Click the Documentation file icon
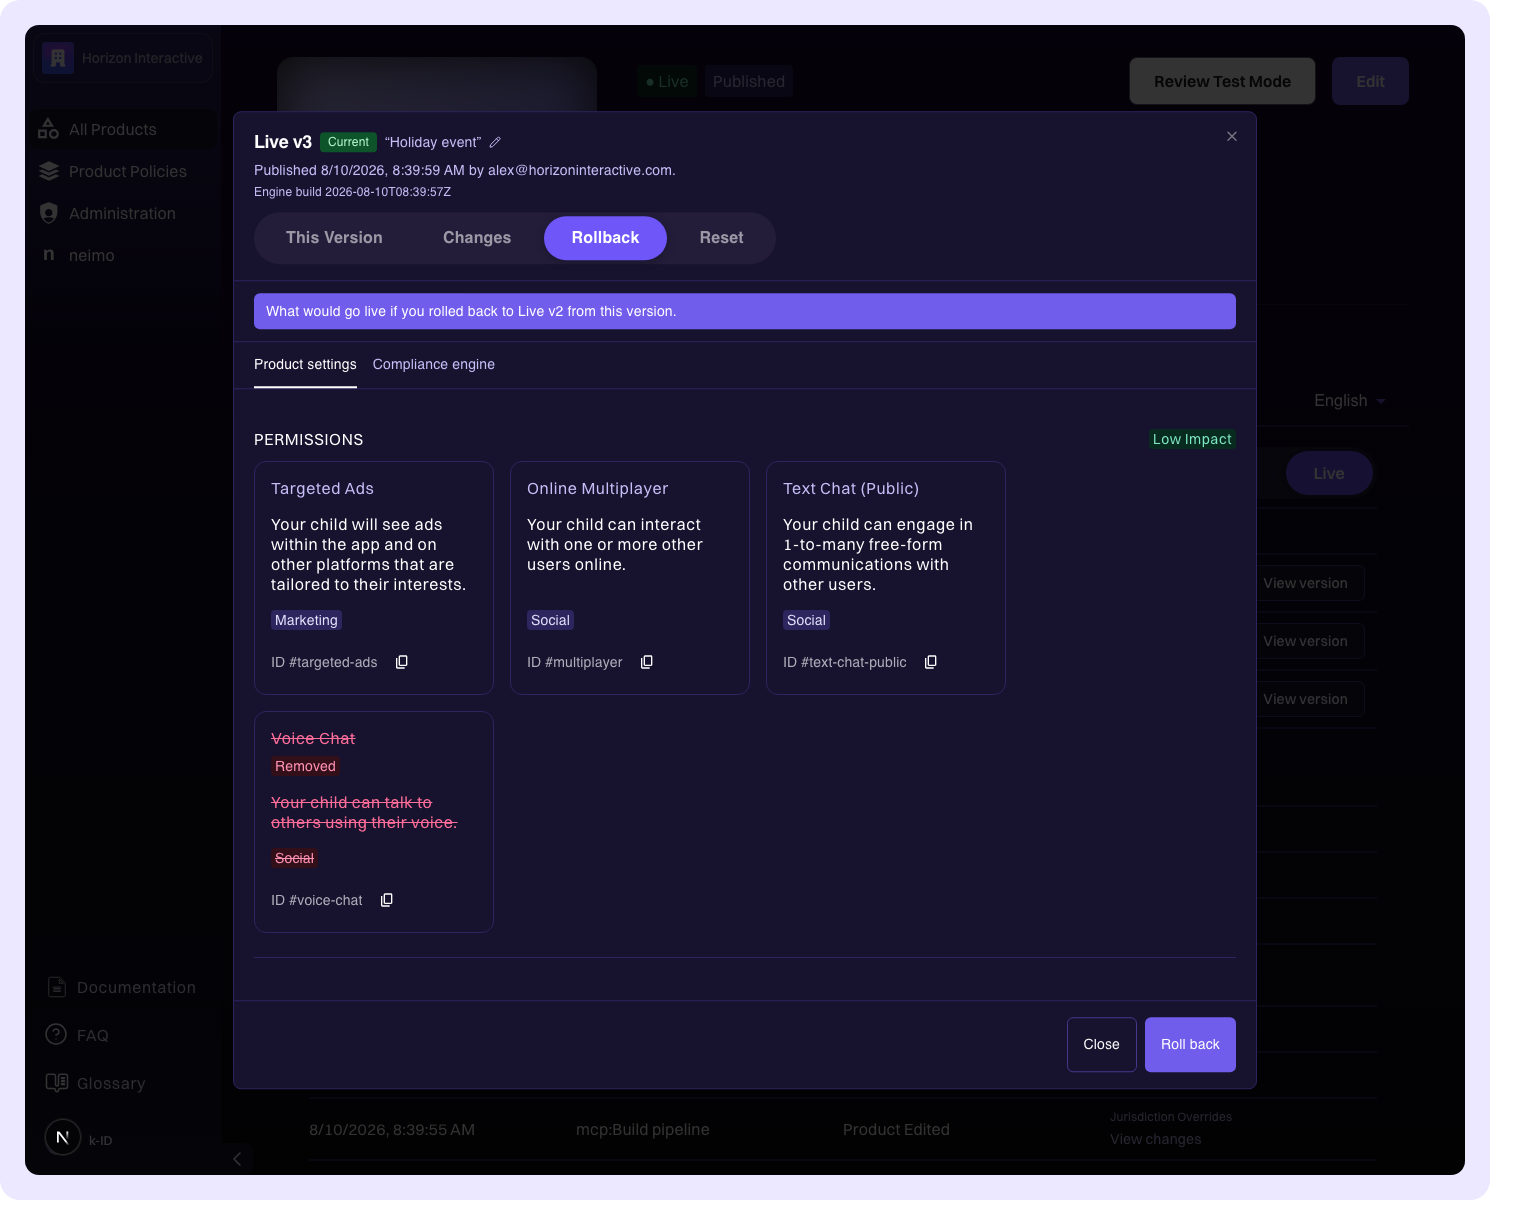 (57, 987)
